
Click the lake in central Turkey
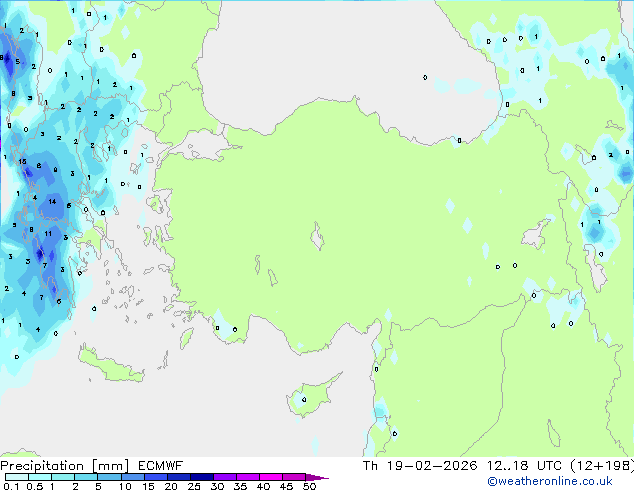[321, 239]
